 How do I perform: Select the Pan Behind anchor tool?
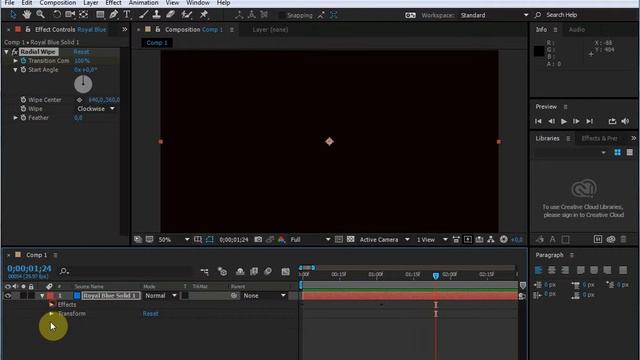tap(84, 15)
